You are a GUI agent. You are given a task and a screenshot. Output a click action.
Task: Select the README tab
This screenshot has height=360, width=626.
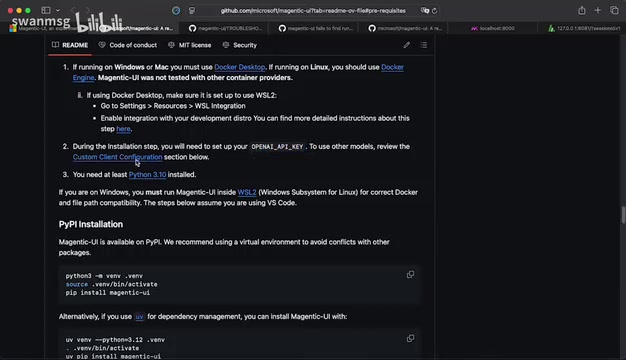pyautogui.click(x=70, y=45)
